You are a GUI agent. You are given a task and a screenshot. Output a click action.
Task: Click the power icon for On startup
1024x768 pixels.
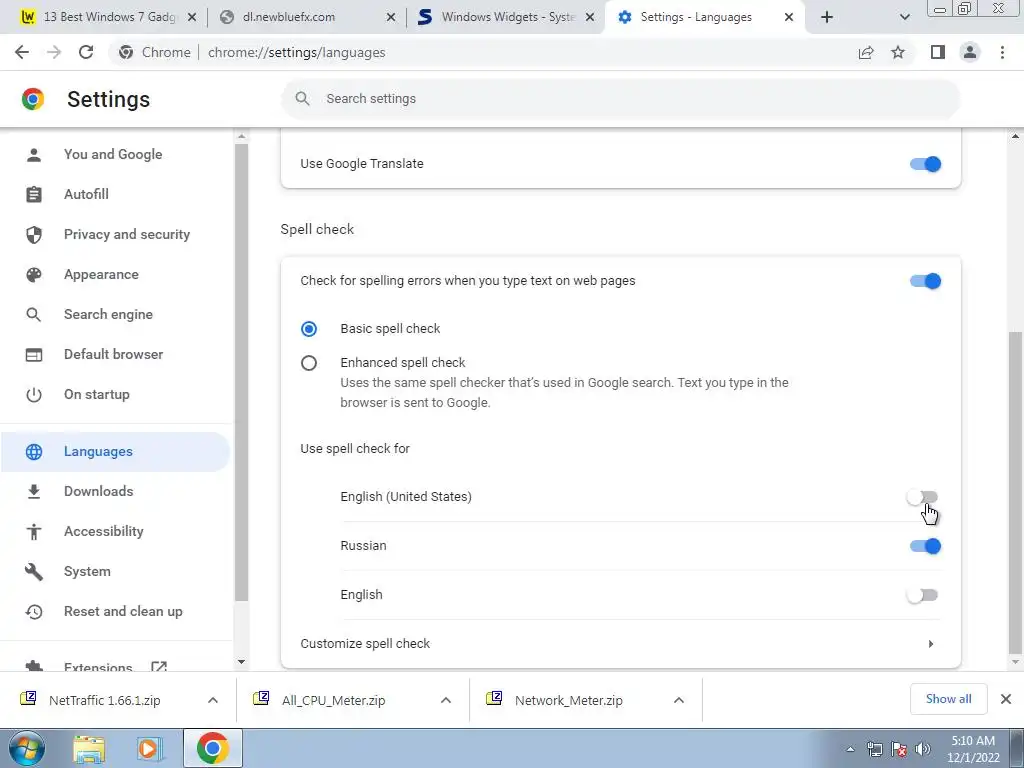(x=34, y=394)
